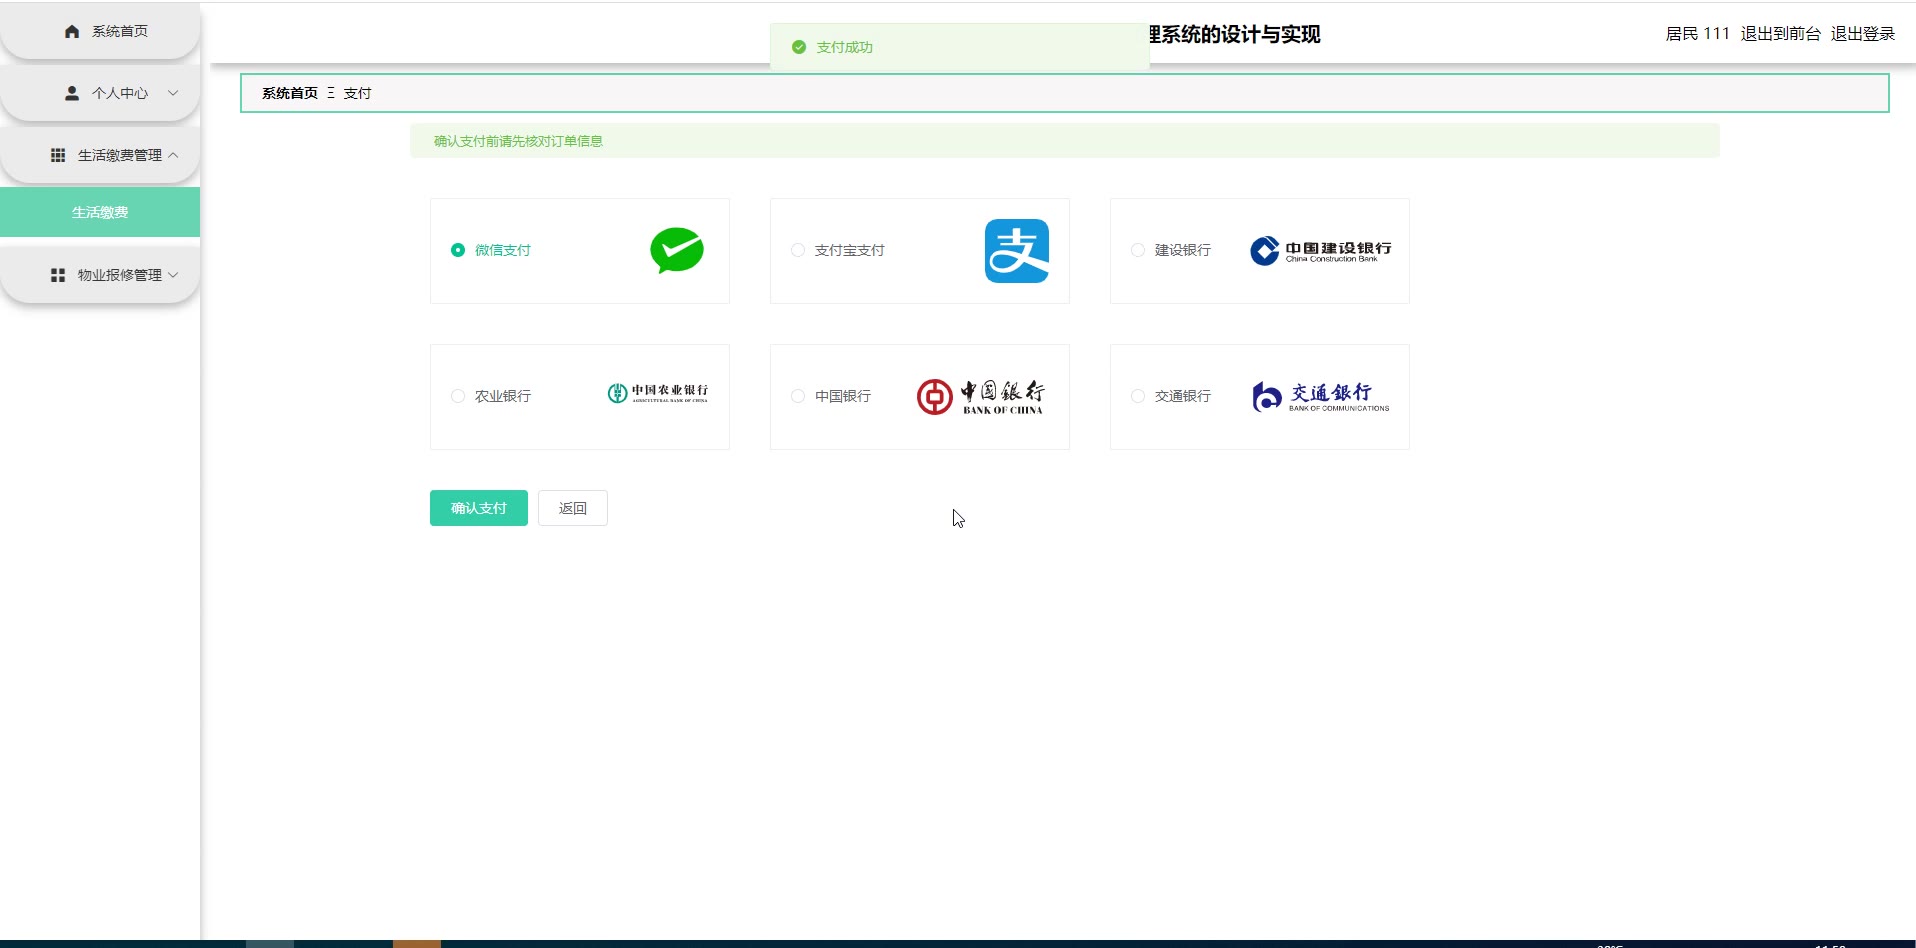Expand the 物业报修管理 chevron
This screenshot has height=948, width=1916.
click(x=173, y=275)
